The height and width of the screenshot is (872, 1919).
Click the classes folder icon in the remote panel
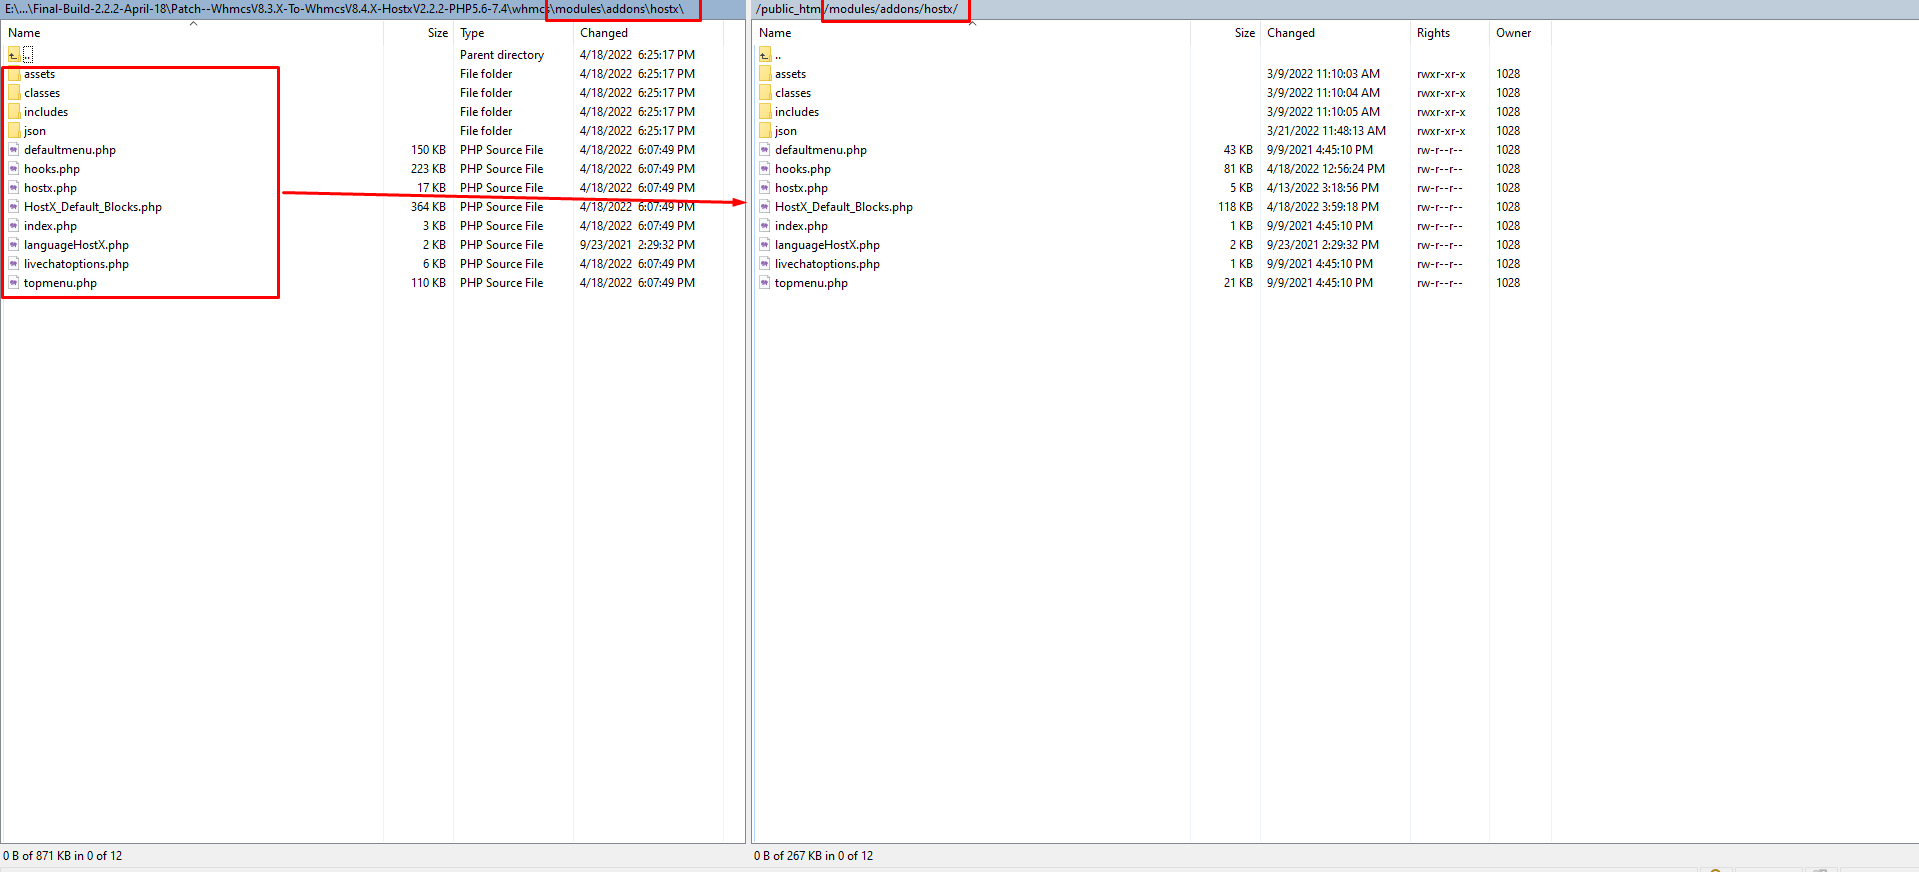pyautogui.click(x=765, y=93)
